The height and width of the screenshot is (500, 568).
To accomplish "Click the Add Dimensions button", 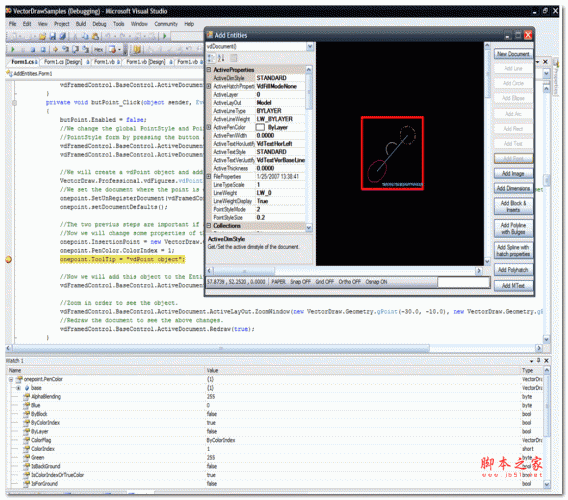I will (513, 188).
